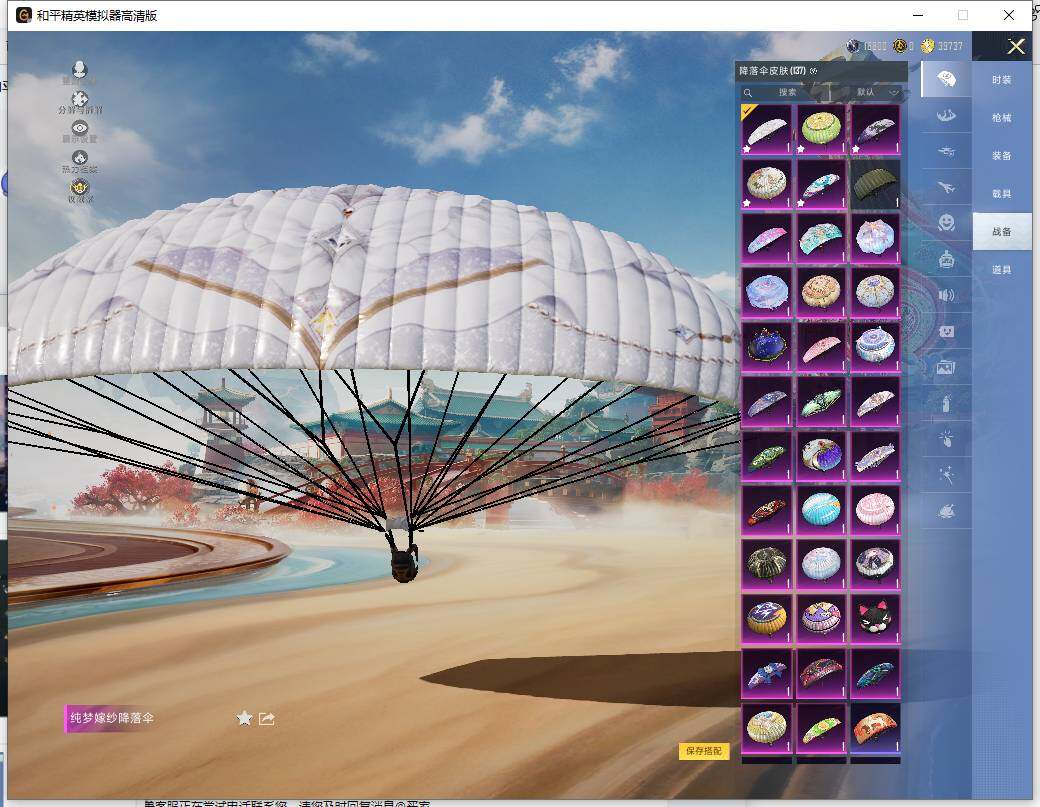Open the robot pet category icon
1040x807 pixels.
click(946, 259)
